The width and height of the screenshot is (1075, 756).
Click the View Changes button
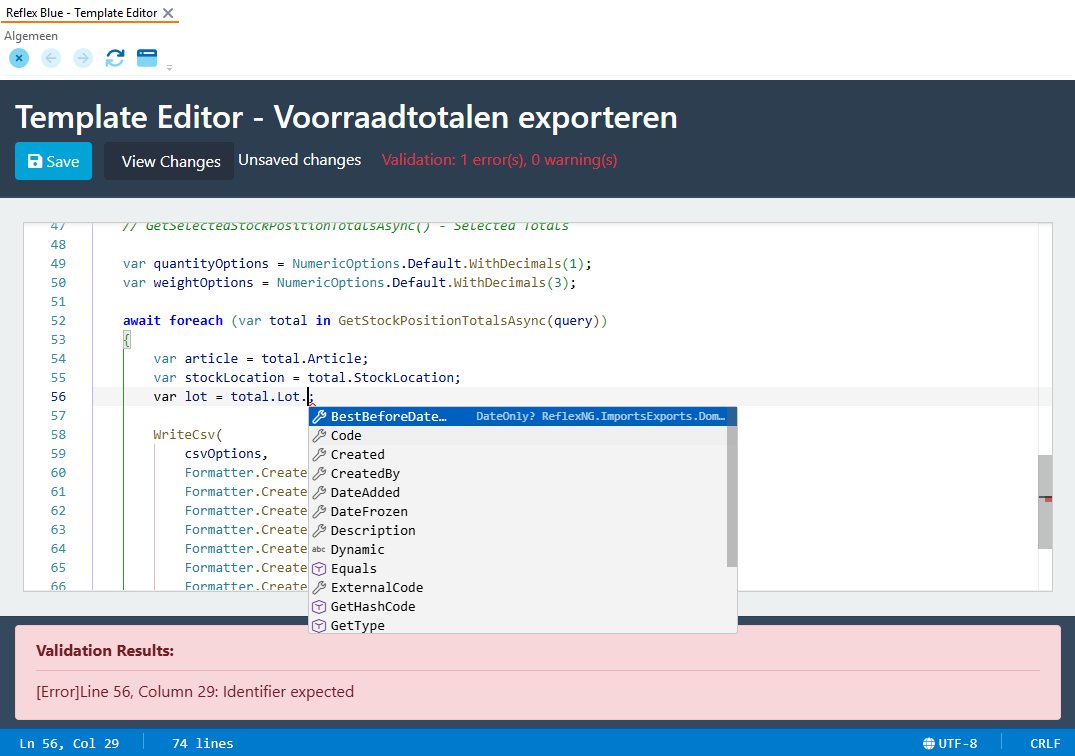coord(169,161)
